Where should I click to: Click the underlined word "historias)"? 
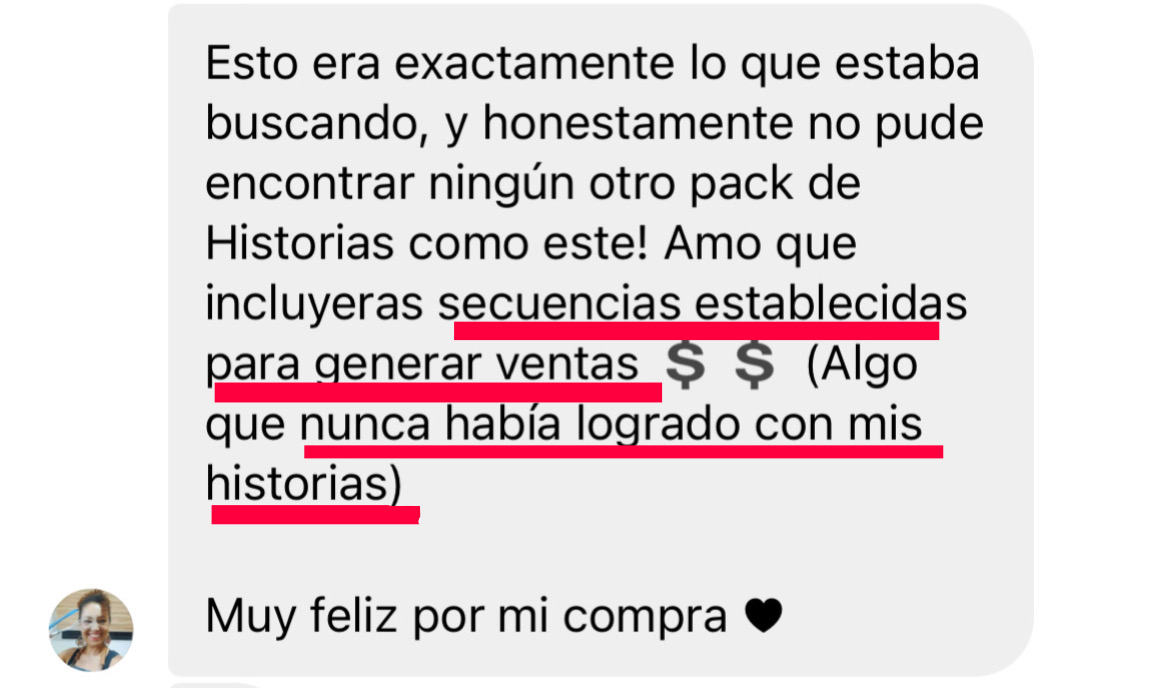pos(304,484)
